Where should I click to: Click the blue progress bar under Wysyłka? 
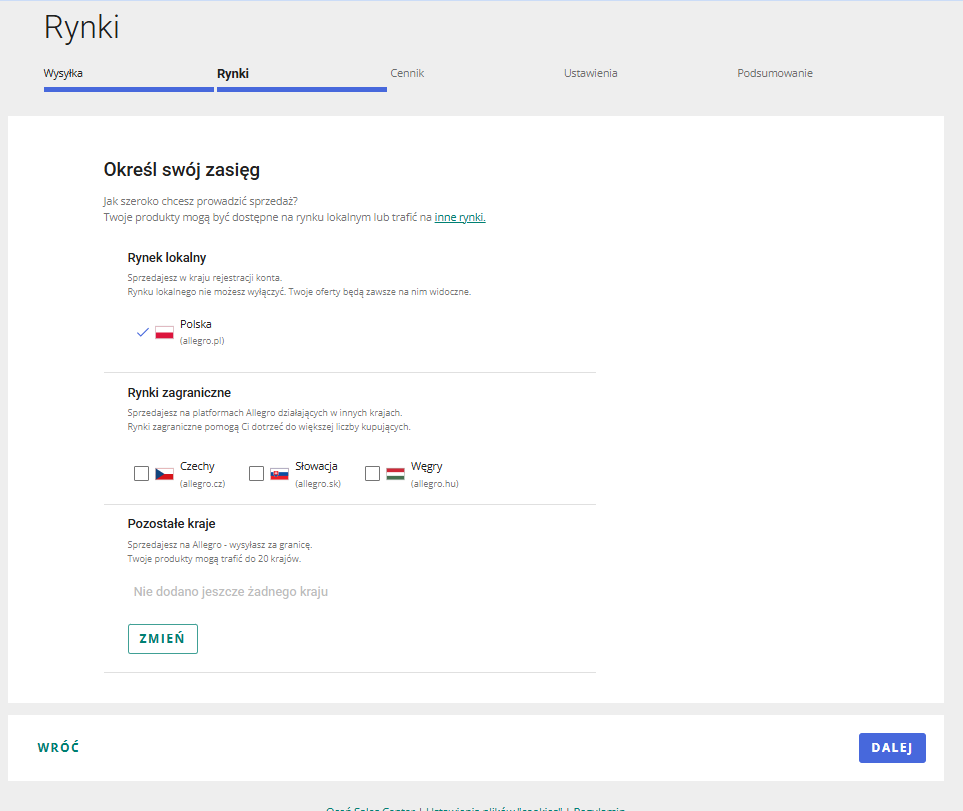[128, 89]
